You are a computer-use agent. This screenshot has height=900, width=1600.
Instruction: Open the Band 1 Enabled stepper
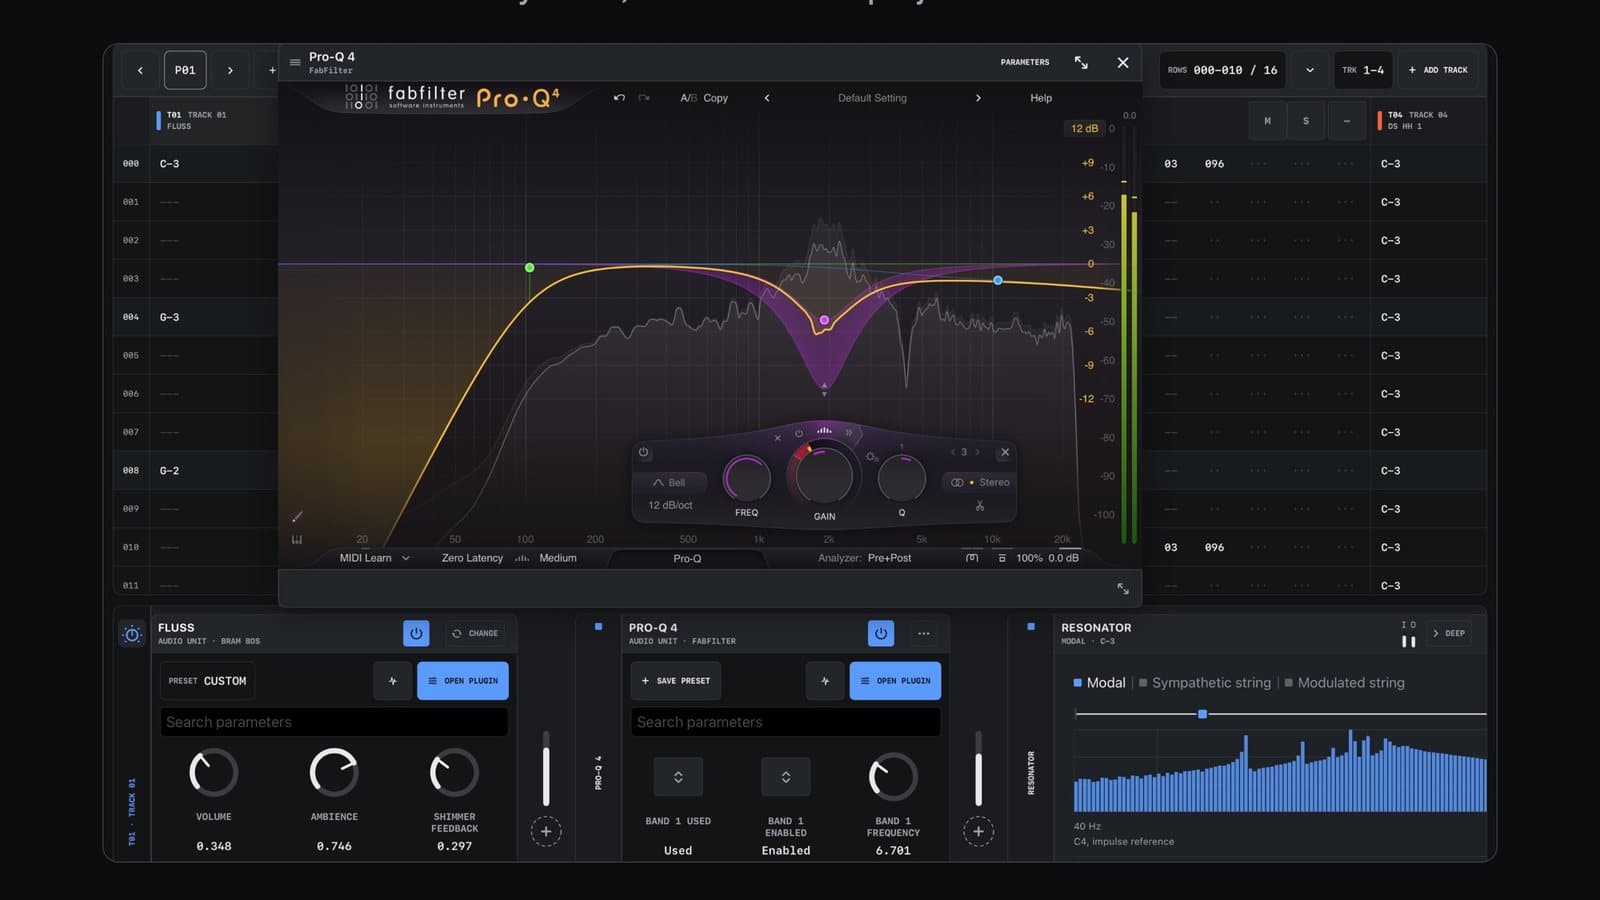pyautogui.click(x=786, y=777)
